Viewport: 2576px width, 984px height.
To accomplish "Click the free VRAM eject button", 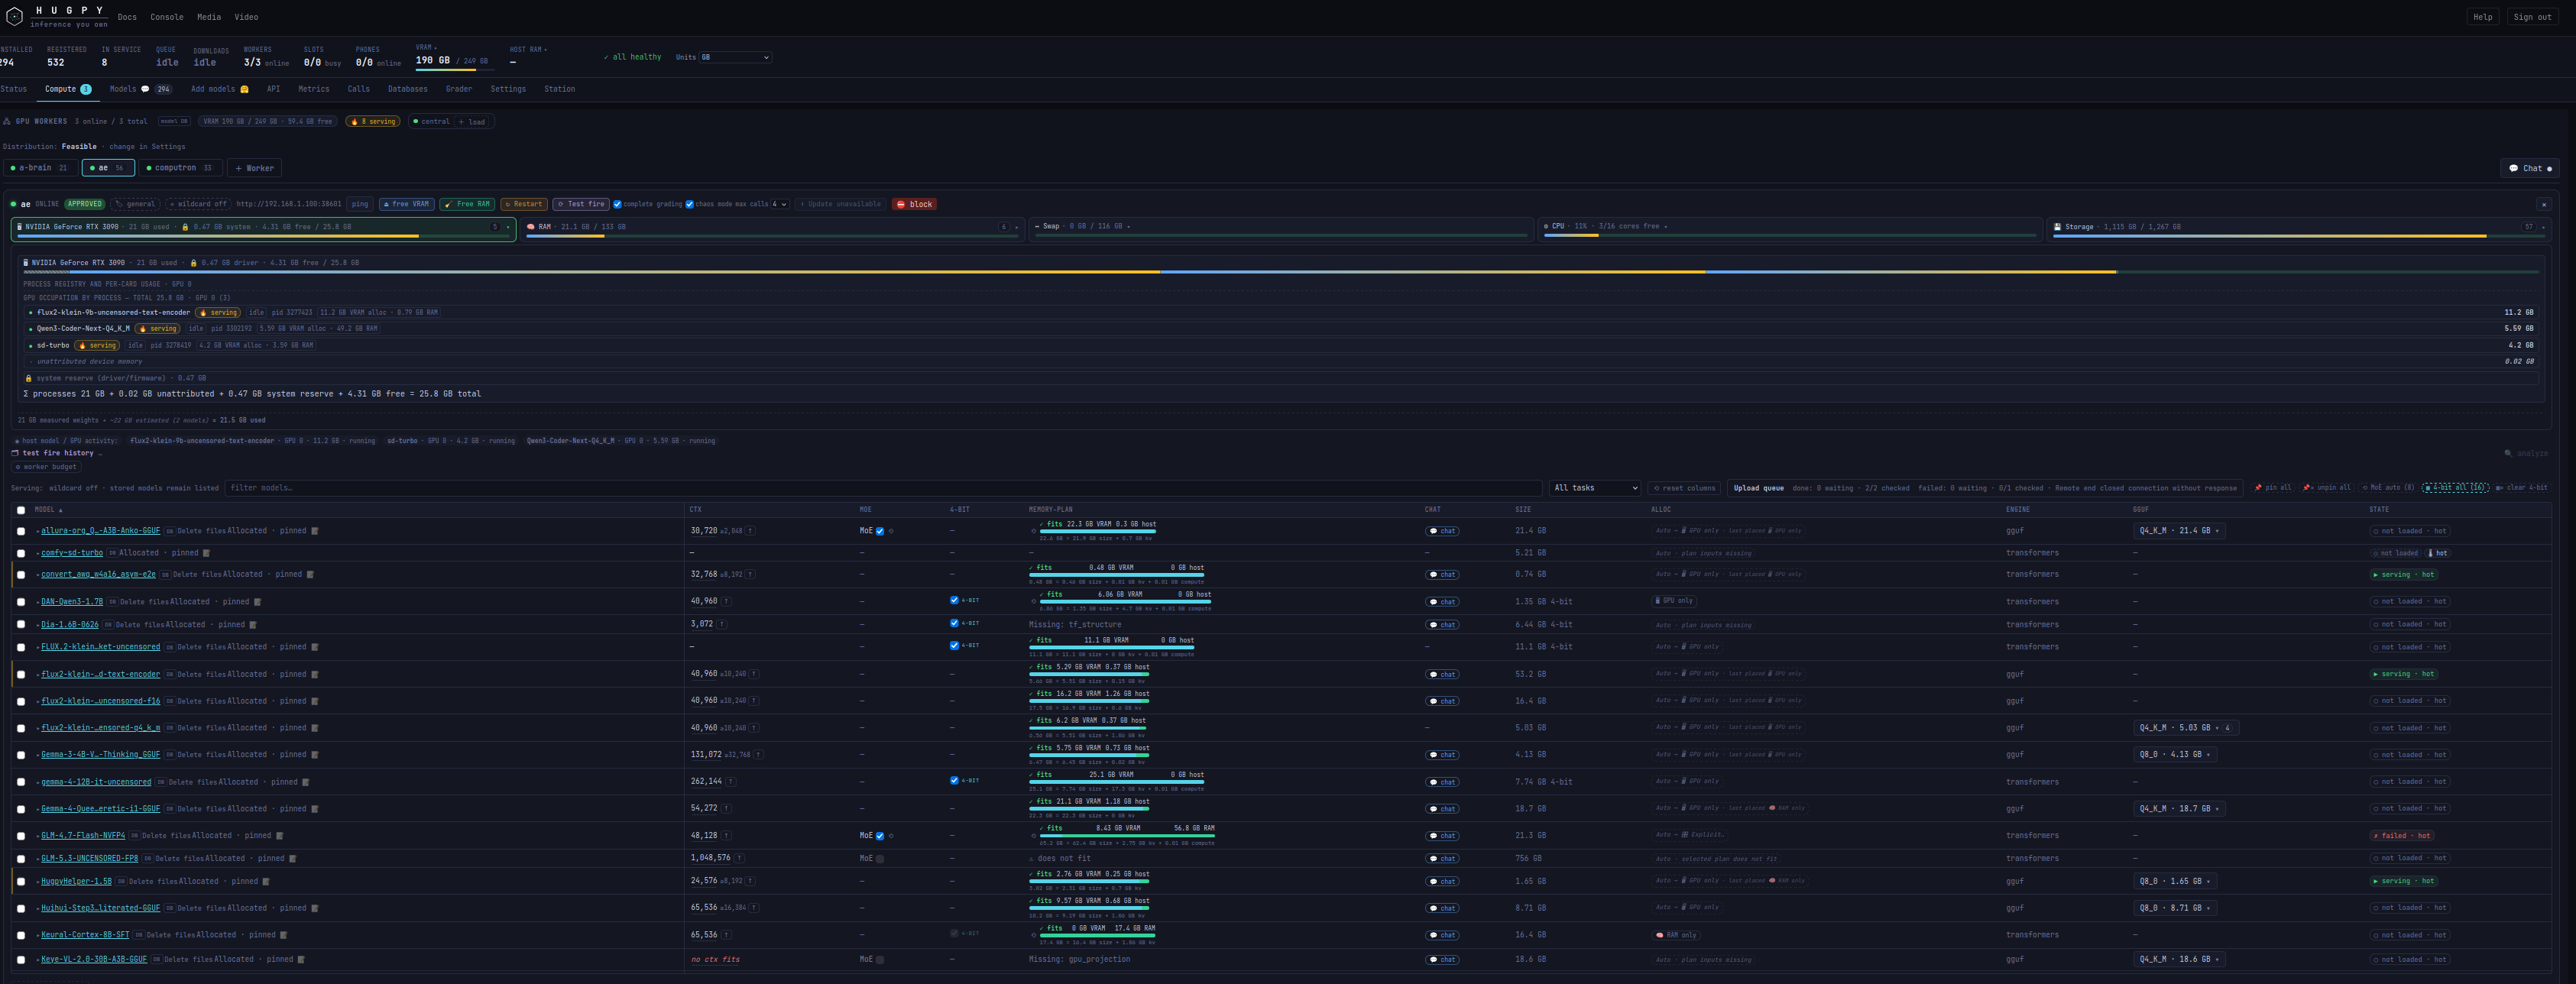I will pos(406,204).
